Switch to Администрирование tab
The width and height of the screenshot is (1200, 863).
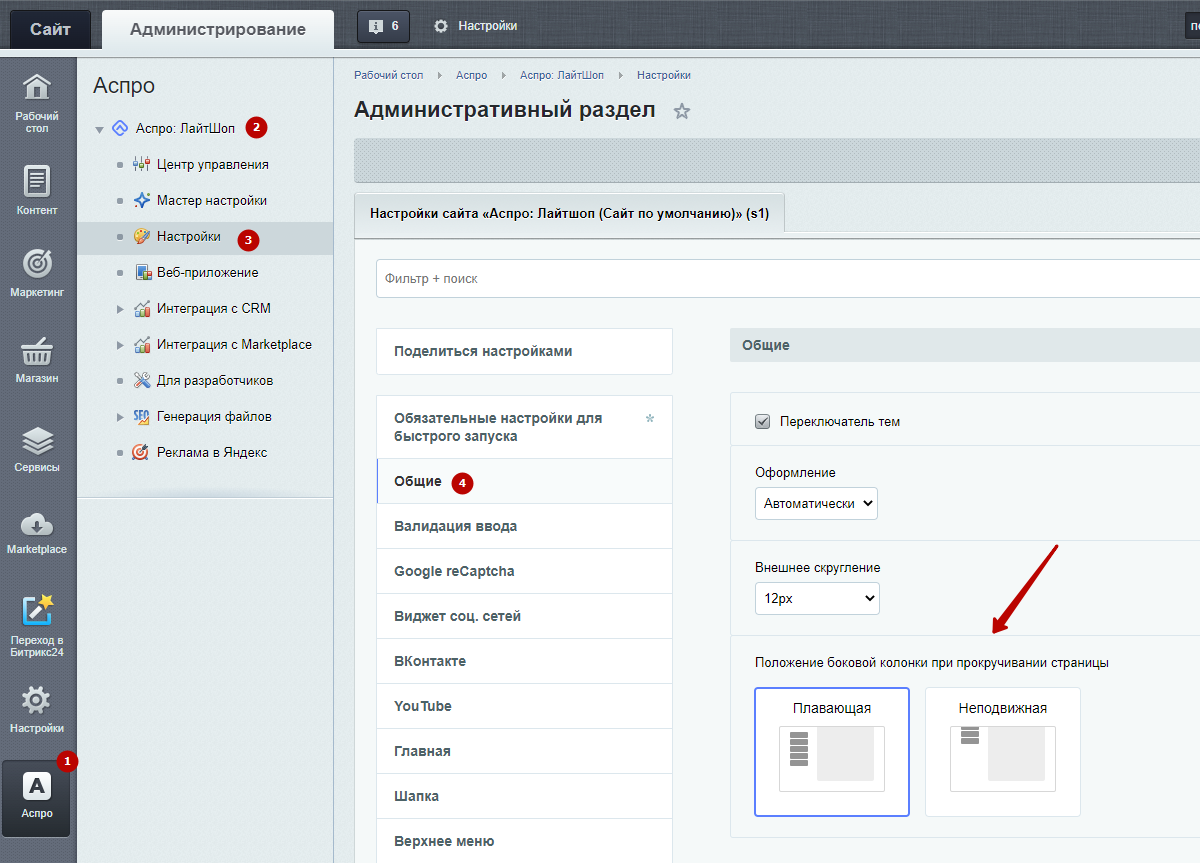(218, 29)
